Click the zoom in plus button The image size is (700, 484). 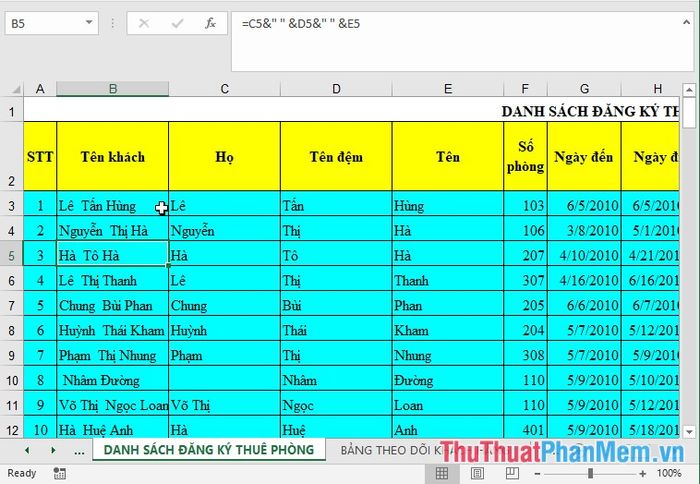(645, 473)
